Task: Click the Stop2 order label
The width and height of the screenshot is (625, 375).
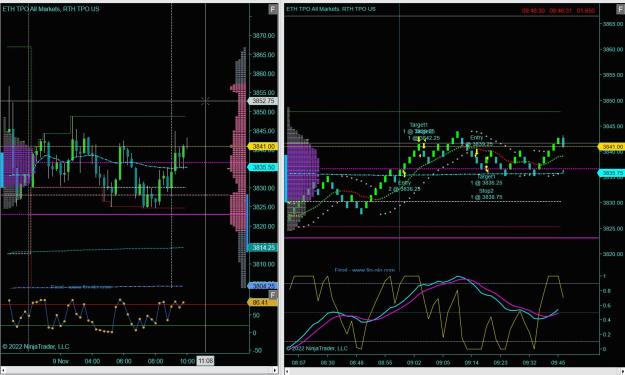Action: coord(486,191)
